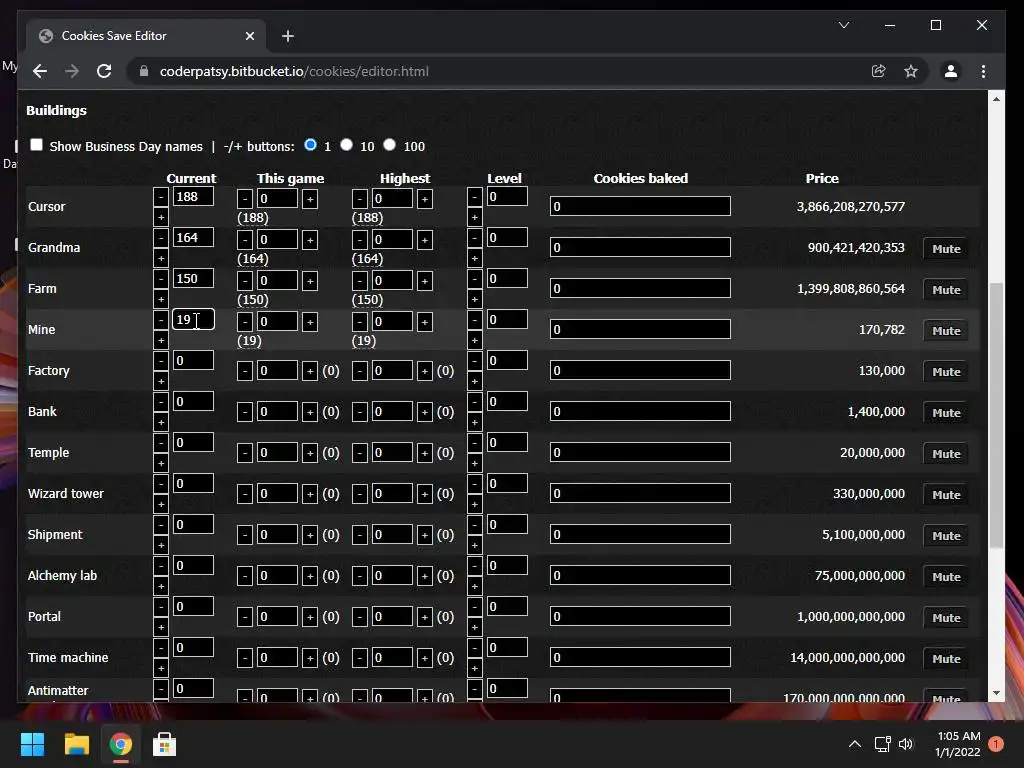Increase Portal Highest count
Viewport: 1024px width, 768px height.
click(x=424, y=616)
